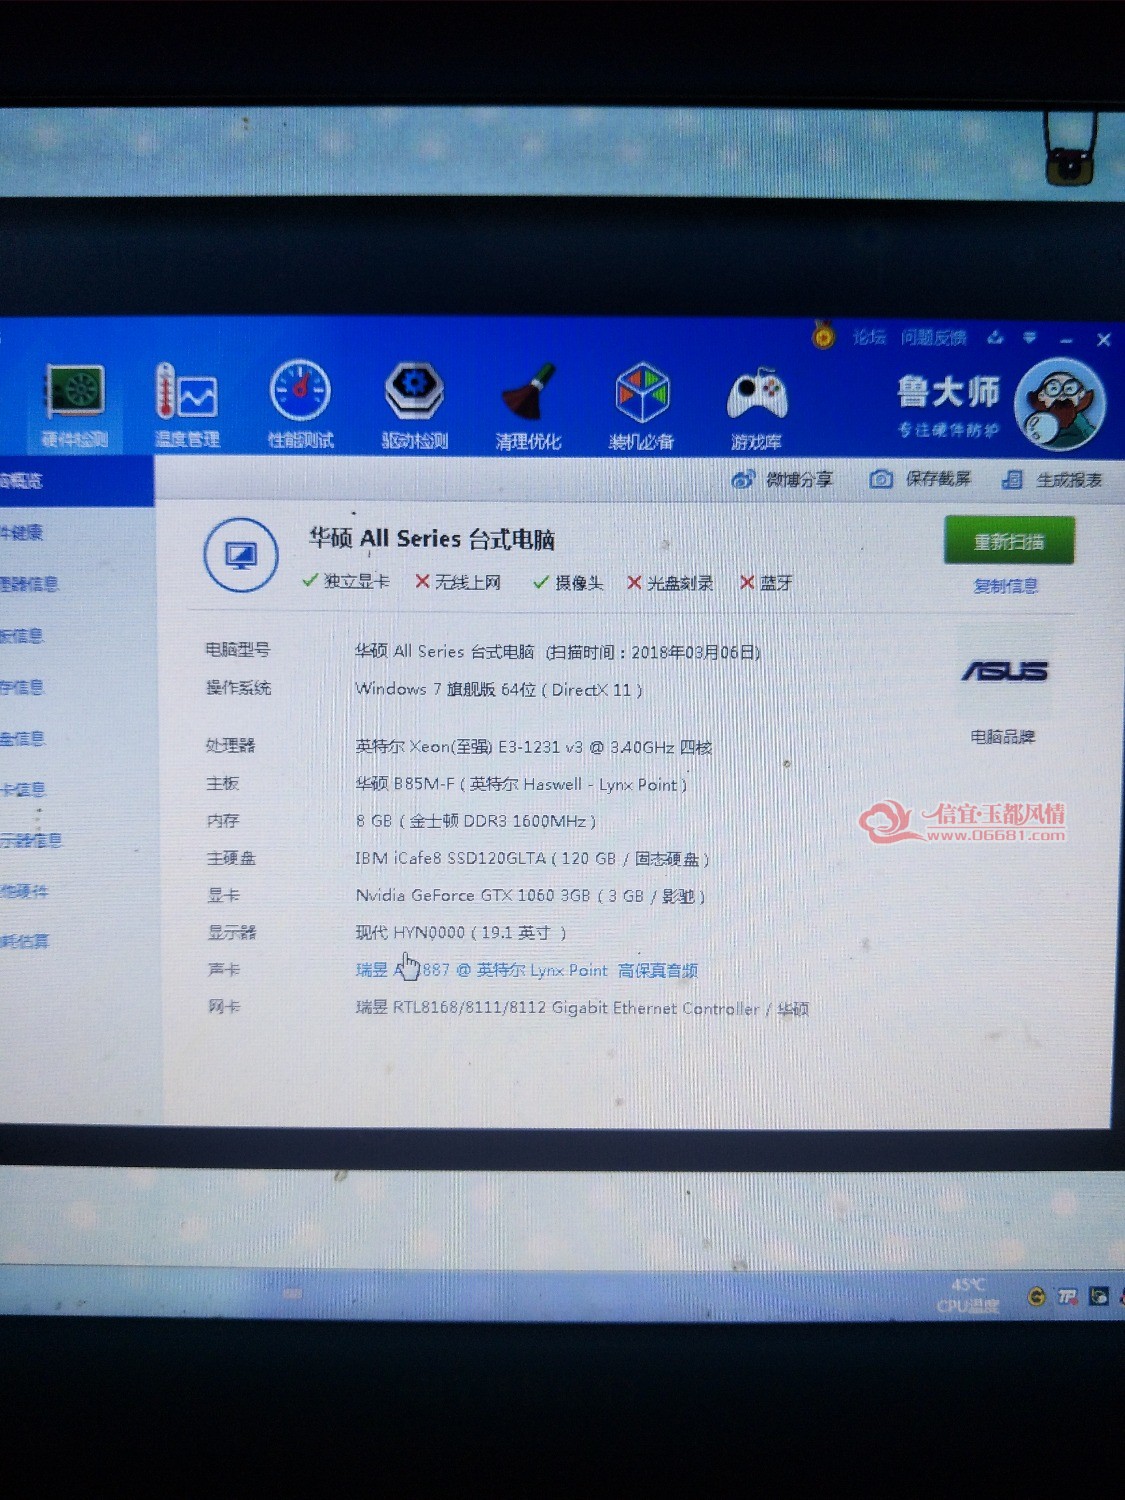Click the 微博分享 Weibo share icon
1125x1500 pixels.
pos(743,480)
